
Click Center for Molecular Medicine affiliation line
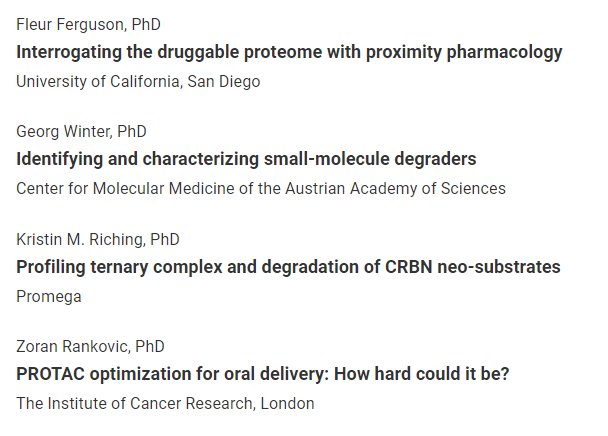click(261, 189)
